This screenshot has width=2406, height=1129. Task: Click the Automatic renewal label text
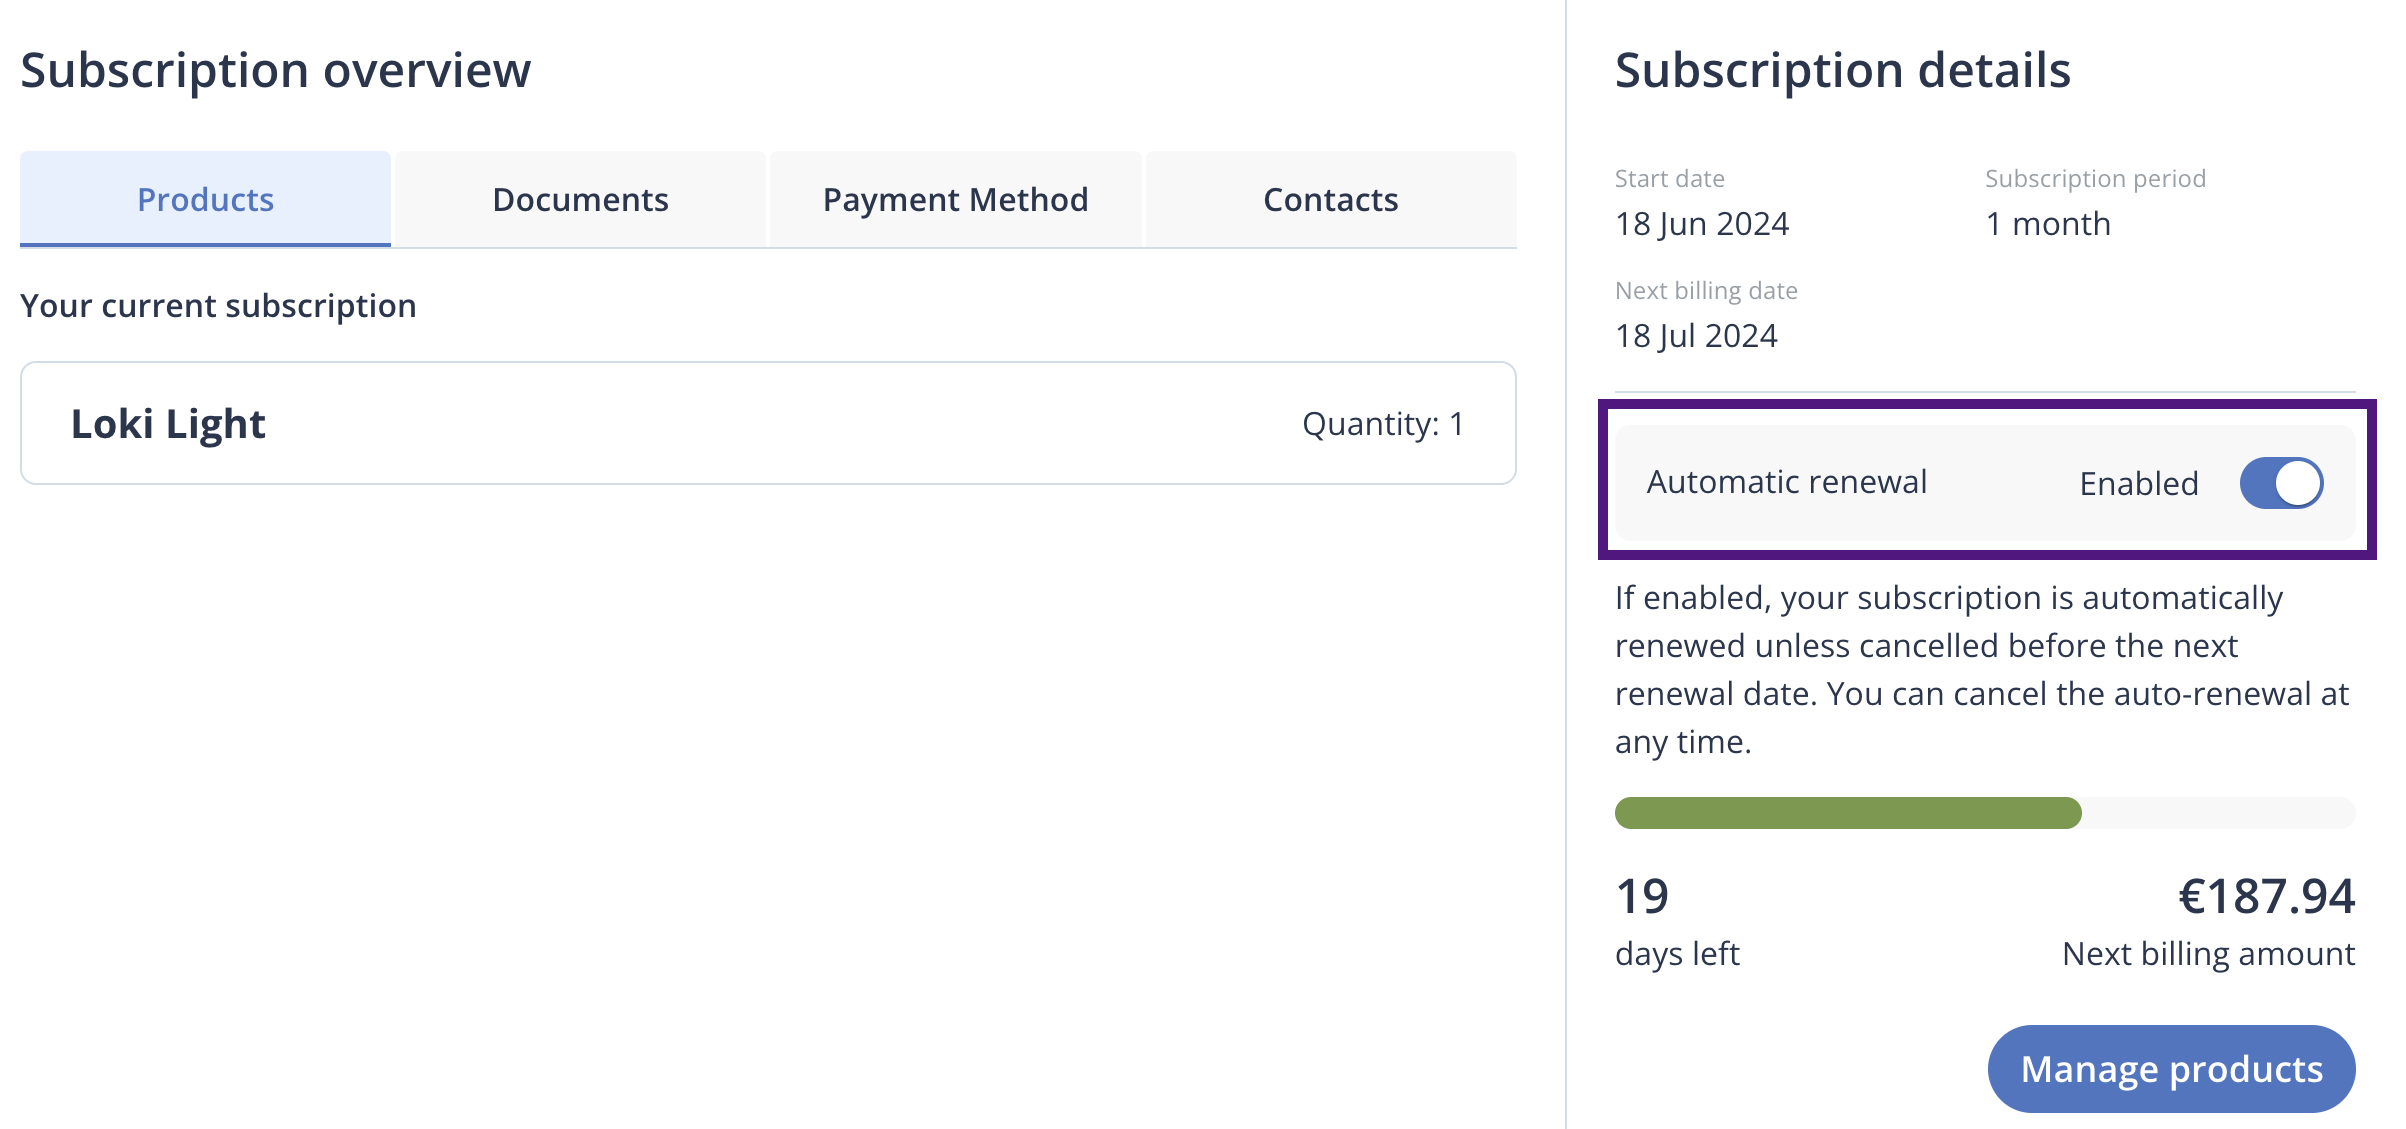1786,482
